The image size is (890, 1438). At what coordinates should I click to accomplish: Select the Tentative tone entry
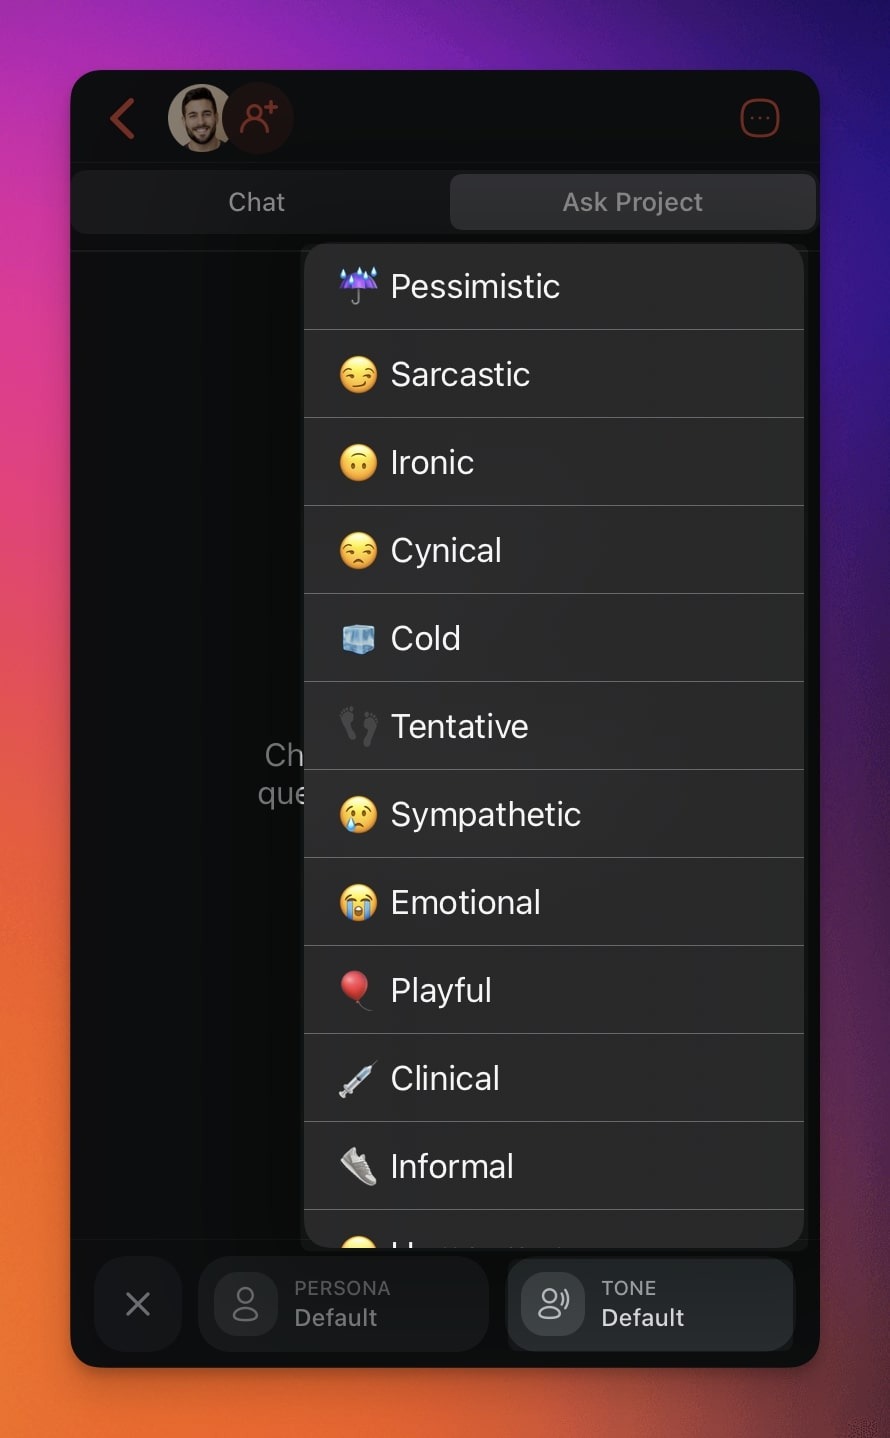(x=553, y=726)
